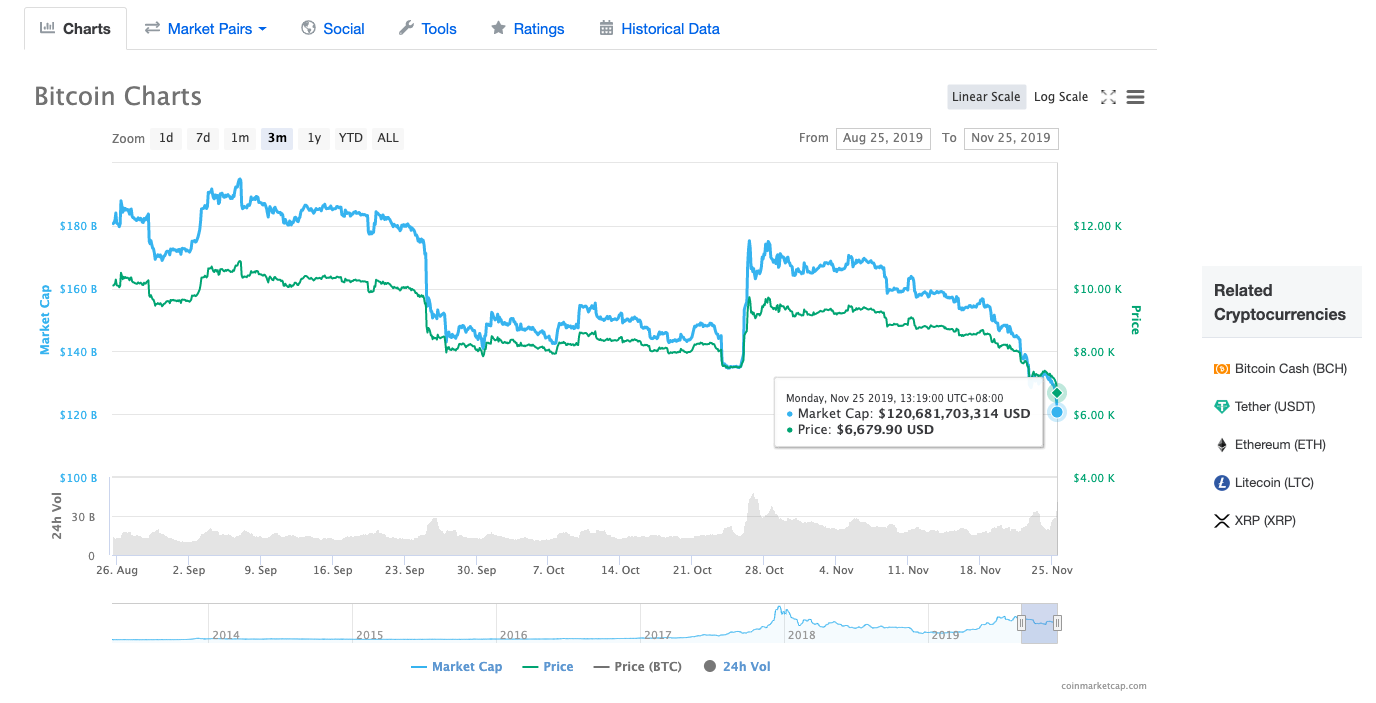Set zoom to 1d
Screen dimensions: 1376x703
pyautogui.click(x=166, y=138)
